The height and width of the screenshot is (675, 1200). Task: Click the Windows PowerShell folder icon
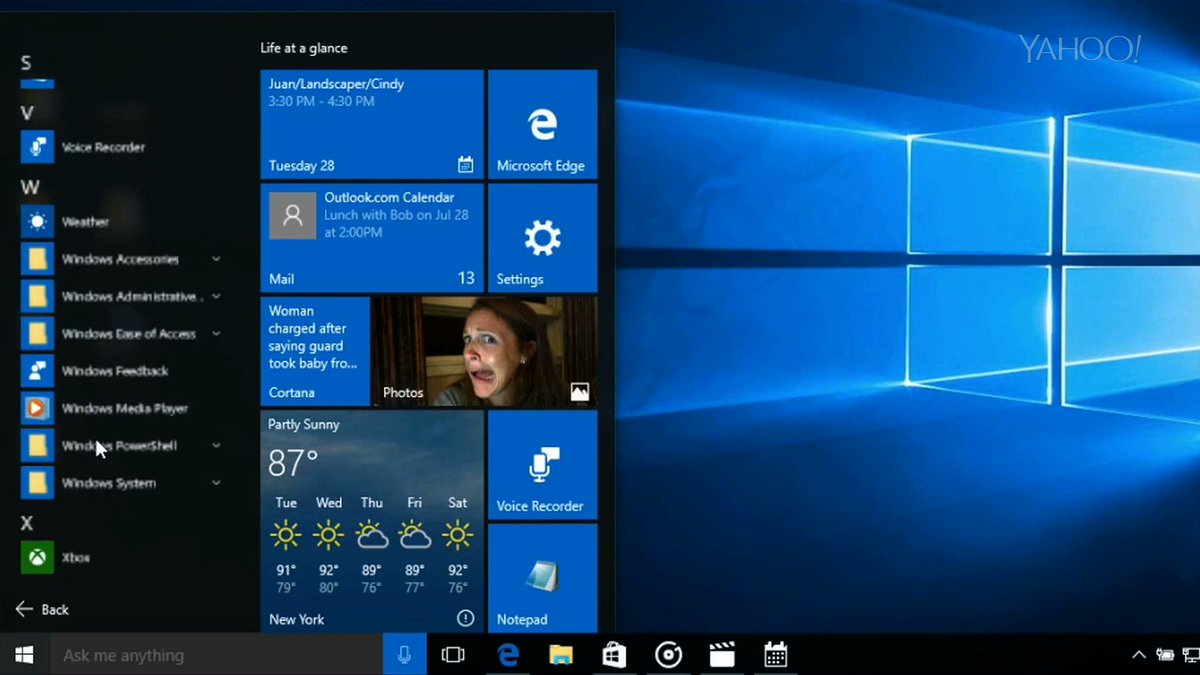pyautogui.click(x=37, y=445)
